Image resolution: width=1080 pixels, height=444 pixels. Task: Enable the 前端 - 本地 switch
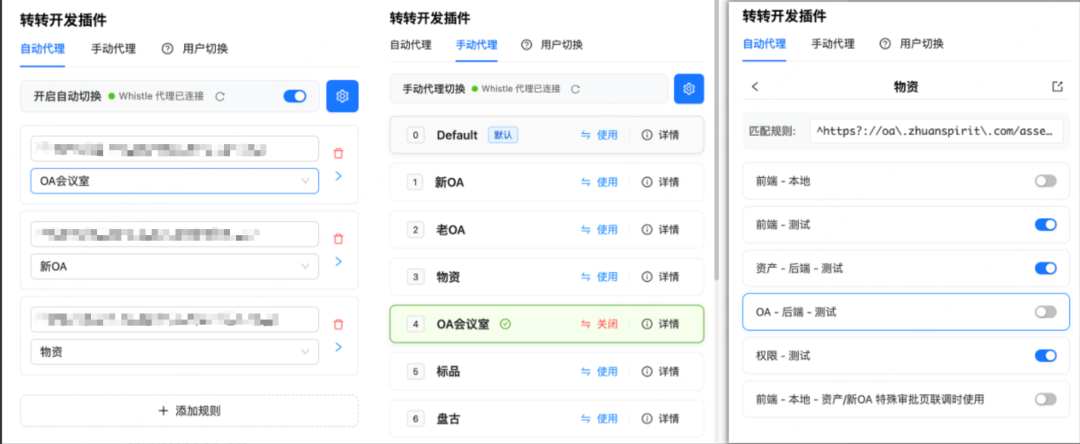pos(1045,181)
